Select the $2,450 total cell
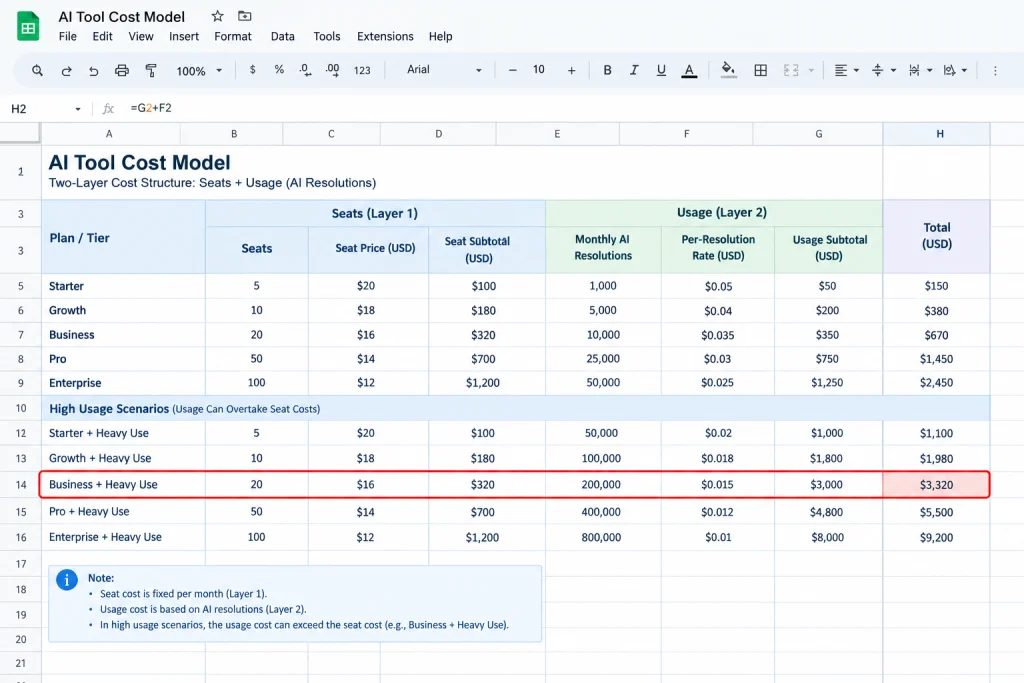 936,383
